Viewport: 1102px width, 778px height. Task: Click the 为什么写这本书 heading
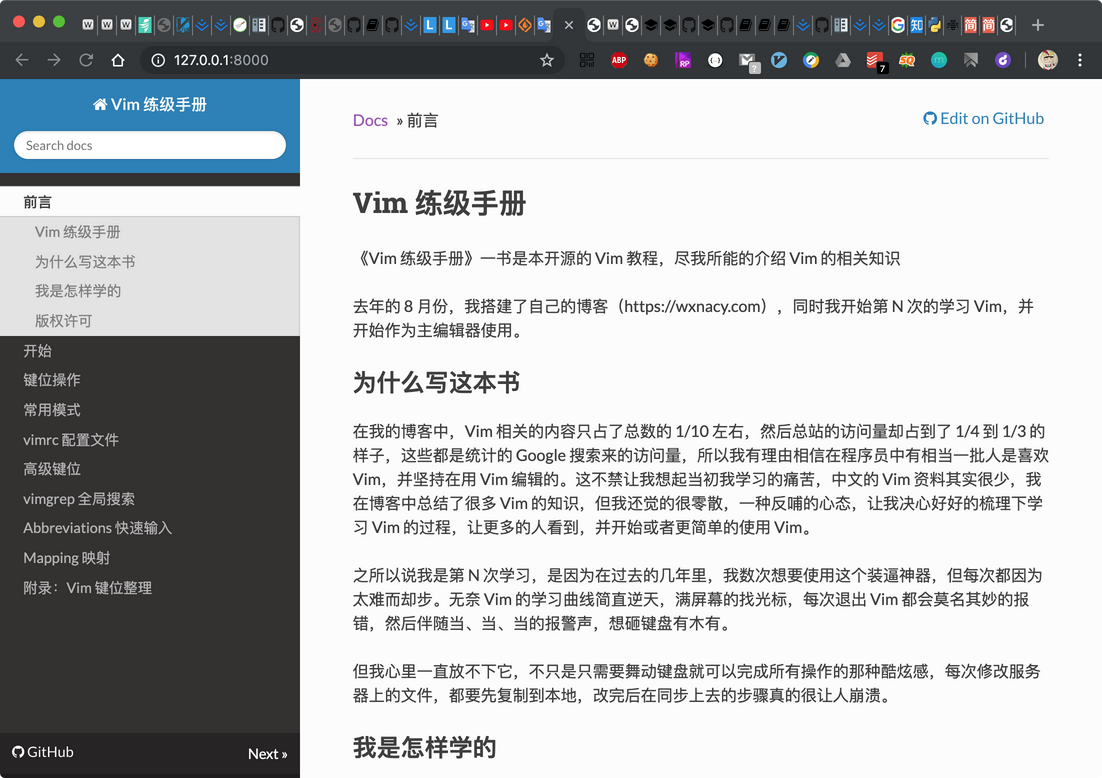tap(436, 383)
